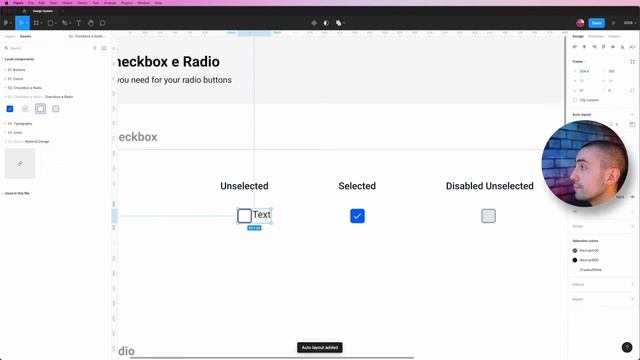This screenshot has width=640, height=360.
Task: Click the Text label on canvas
Action: [262, 214]
